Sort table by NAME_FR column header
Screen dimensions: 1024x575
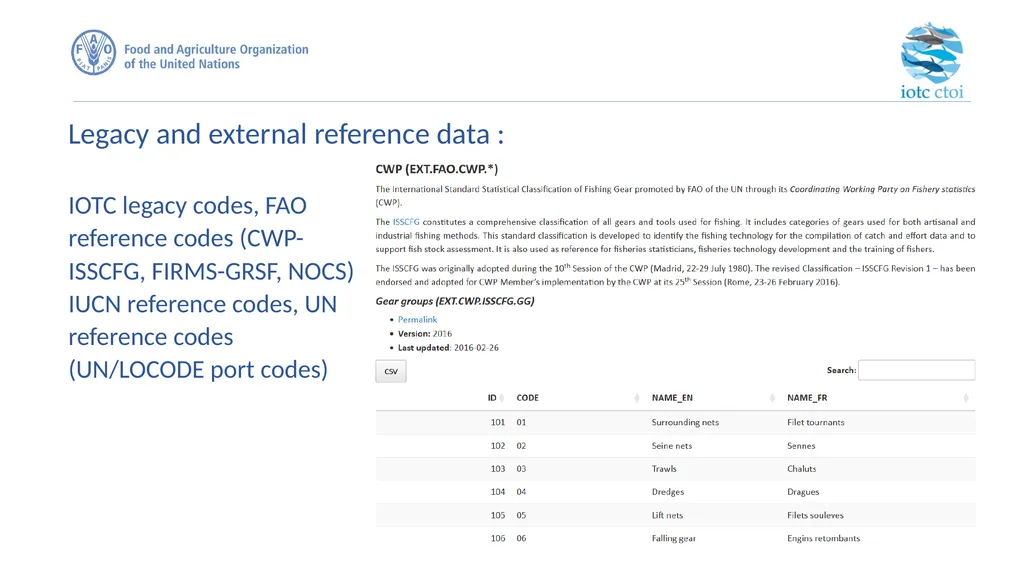(x=807, y=397)
